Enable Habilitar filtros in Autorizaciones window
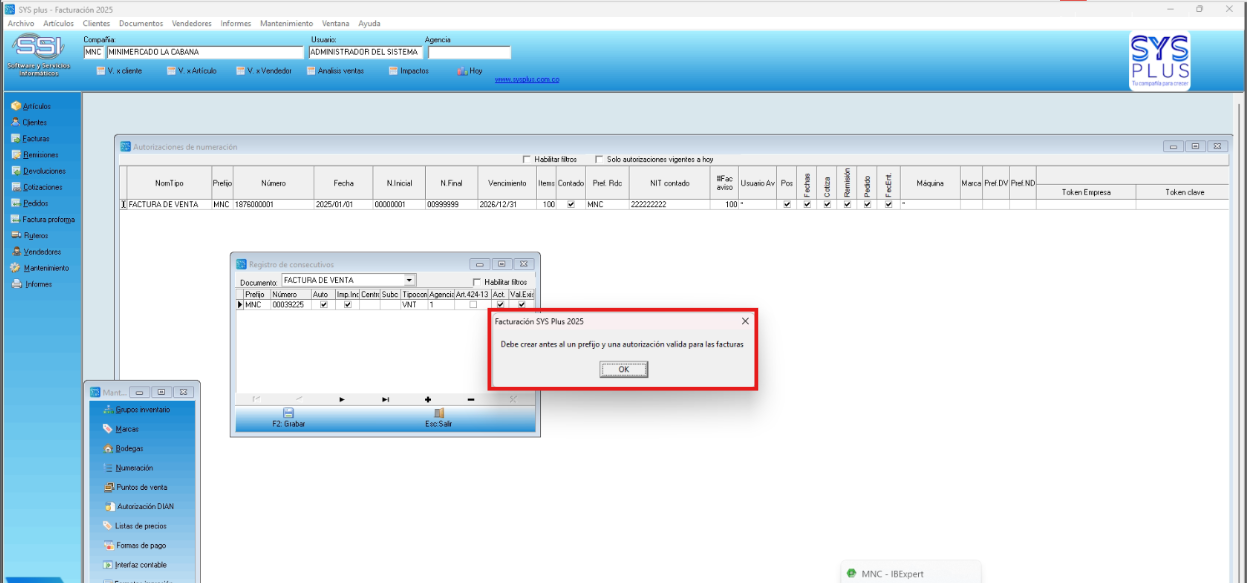The height and width of the screenshot is (583, 1247). tap(527, 159)
